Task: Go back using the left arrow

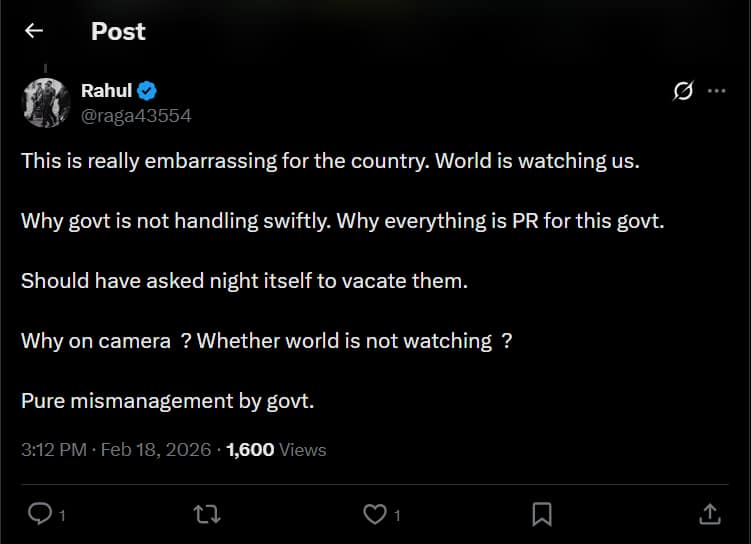Action: click(34, 31)
